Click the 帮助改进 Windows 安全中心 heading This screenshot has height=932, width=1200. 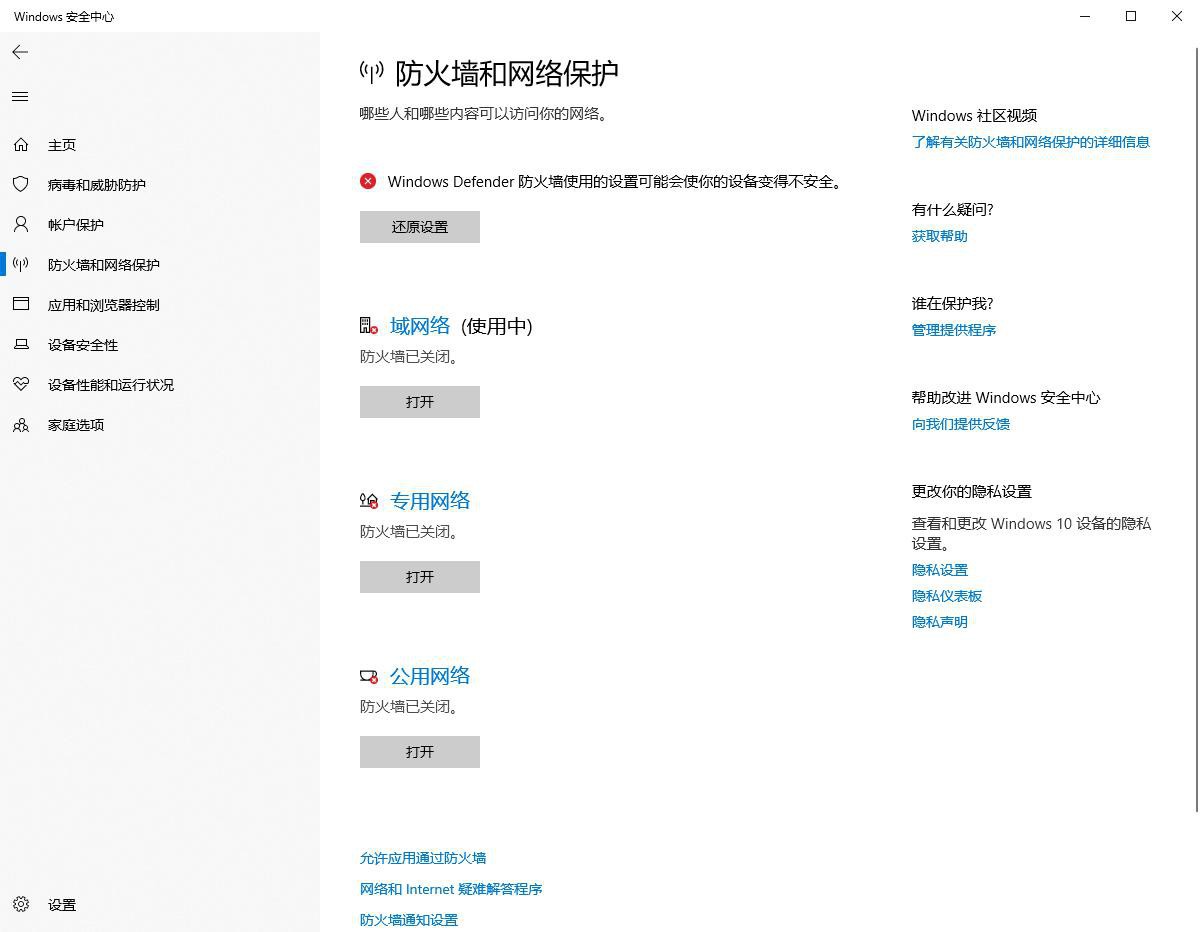click(1006, 398)
